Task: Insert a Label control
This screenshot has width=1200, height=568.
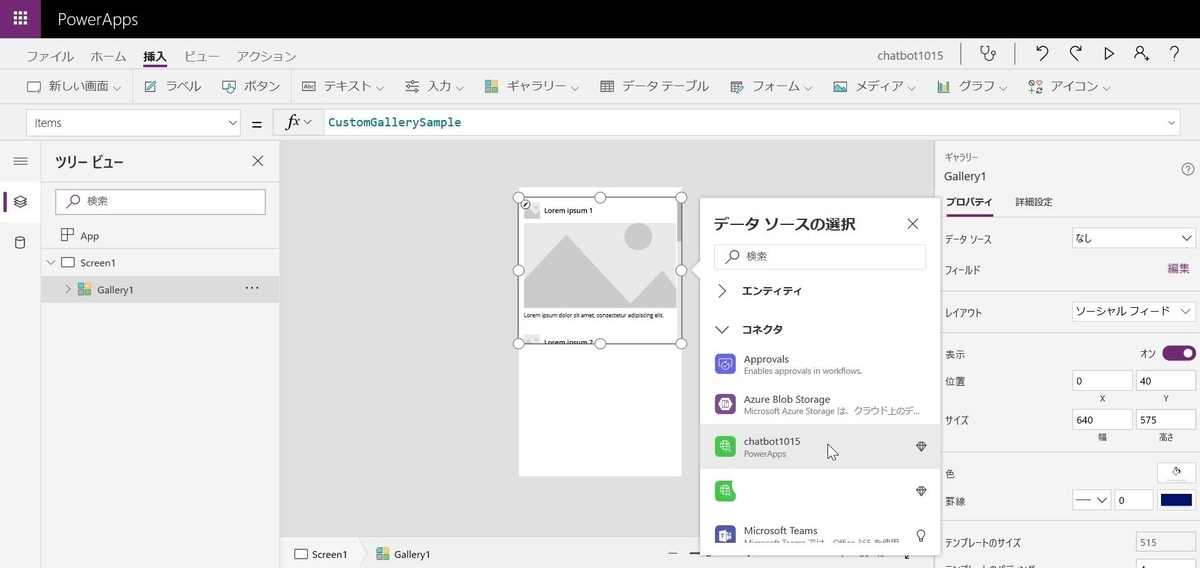Action: (173, 87)
